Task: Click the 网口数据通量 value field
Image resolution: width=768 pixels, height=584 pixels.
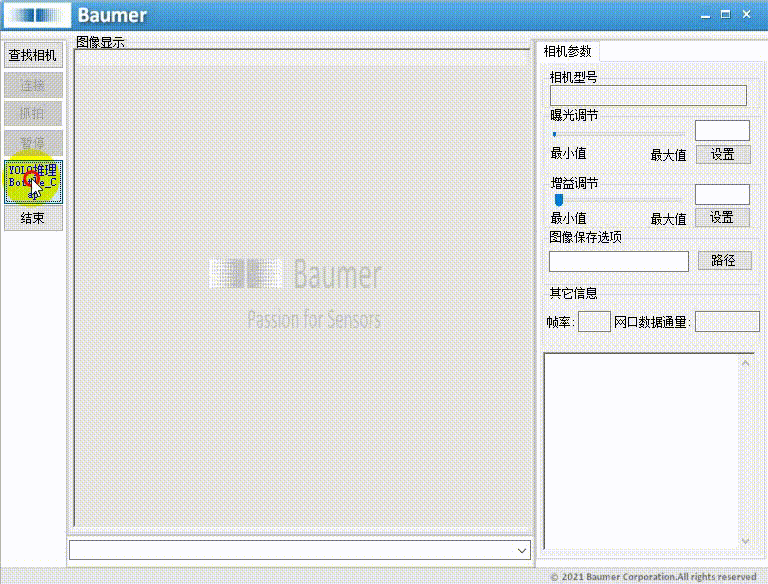Action: 727,321
